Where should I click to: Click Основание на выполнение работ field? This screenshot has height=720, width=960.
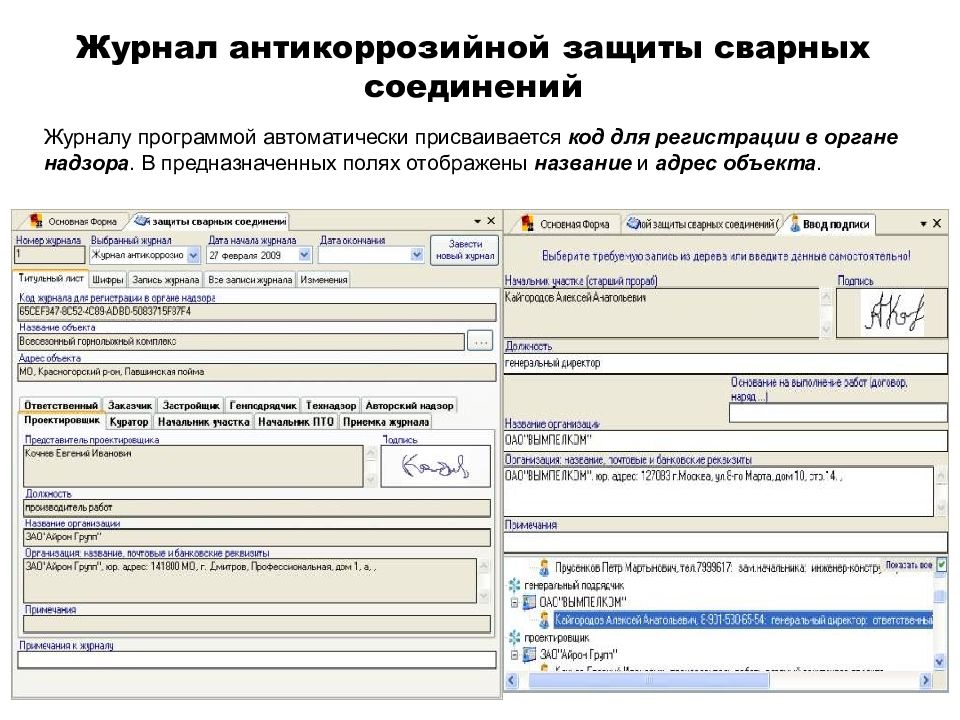tap(838, 413)
